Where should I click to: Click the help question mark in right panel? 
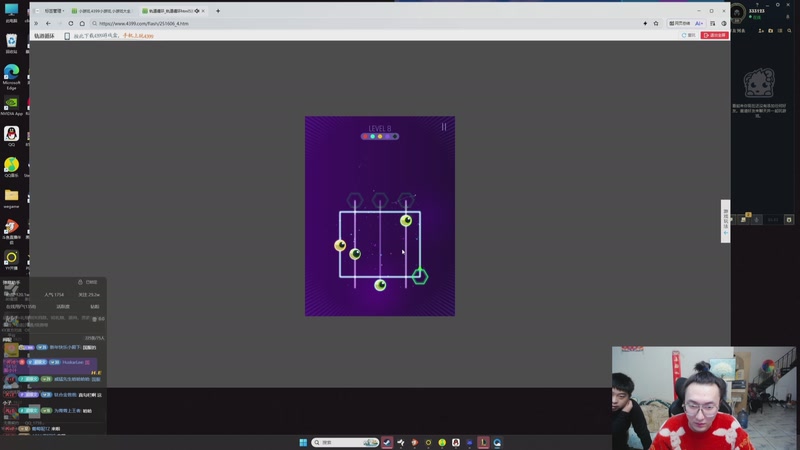[x=757, y=5]
